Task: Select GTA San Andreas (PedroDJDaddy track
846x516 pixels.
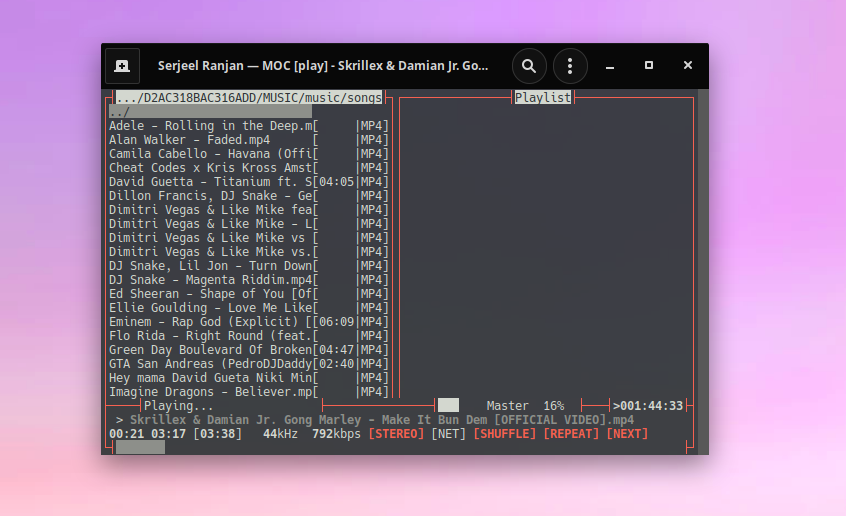Action: click(x=248, y=364)
